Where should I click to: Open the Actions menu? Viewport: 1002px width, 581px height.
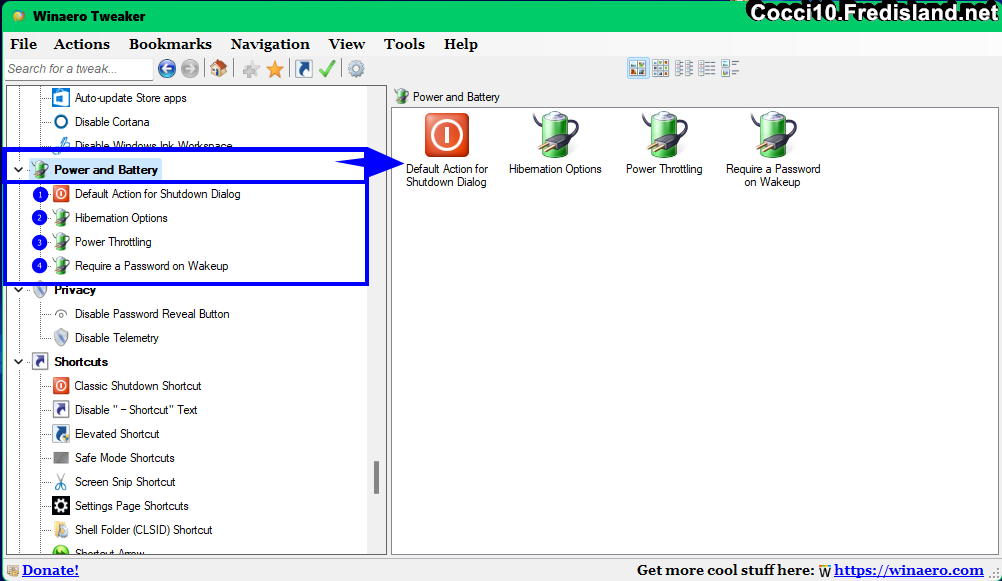82,44
